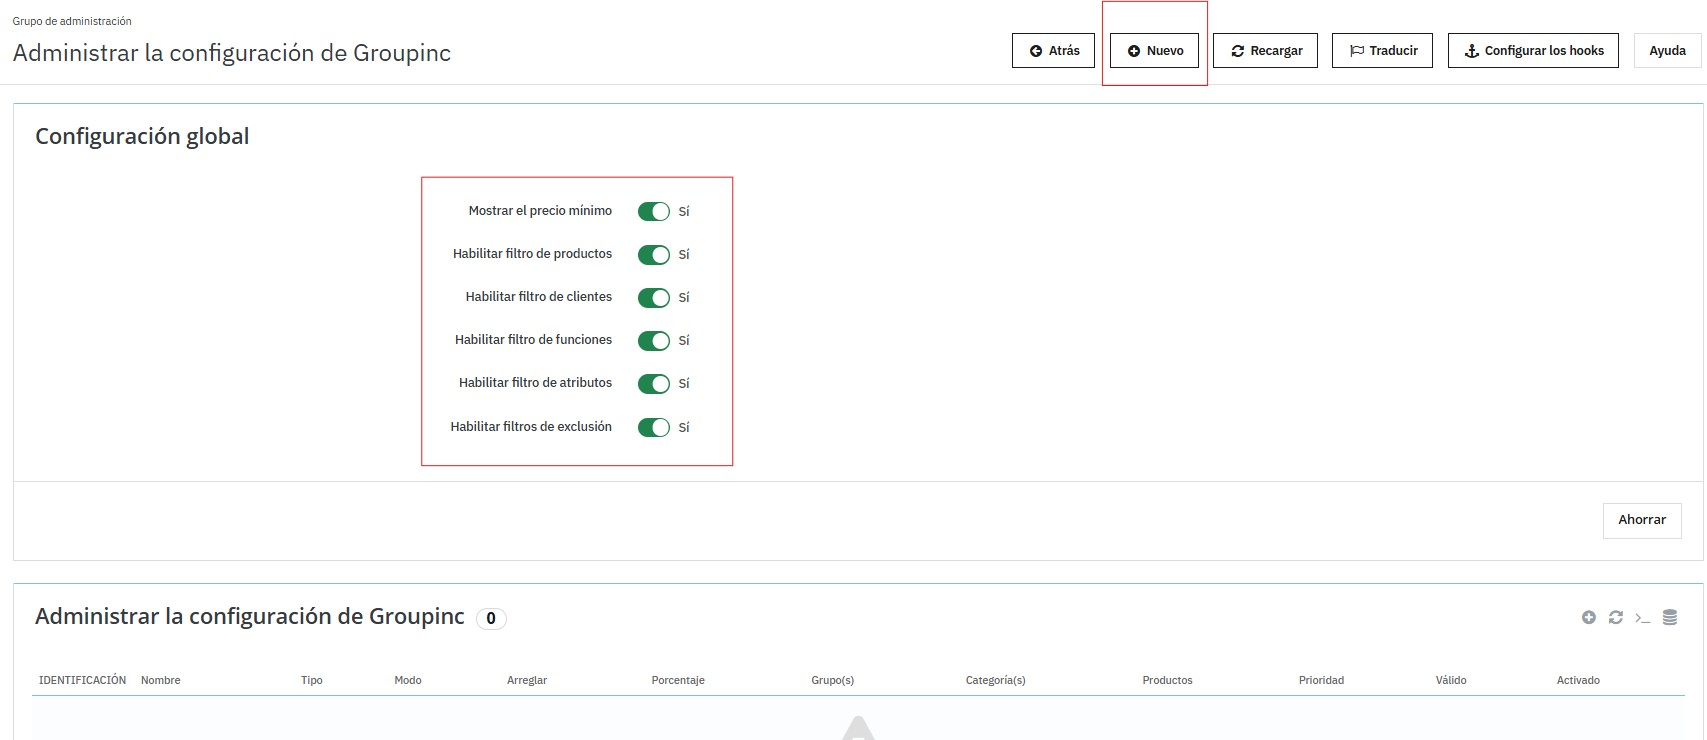Toggle the Mostrar el precio mínimo switch
Image resolution: width=1707 pixels, height=740 pixels.
point(654,212)
